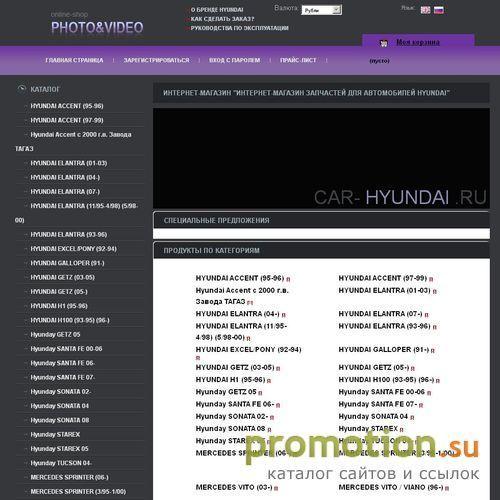Open HYUNDAI ELANTRA (93-96) category in products
The height and width of the screenshot is (500, 500).
[384, 326]
